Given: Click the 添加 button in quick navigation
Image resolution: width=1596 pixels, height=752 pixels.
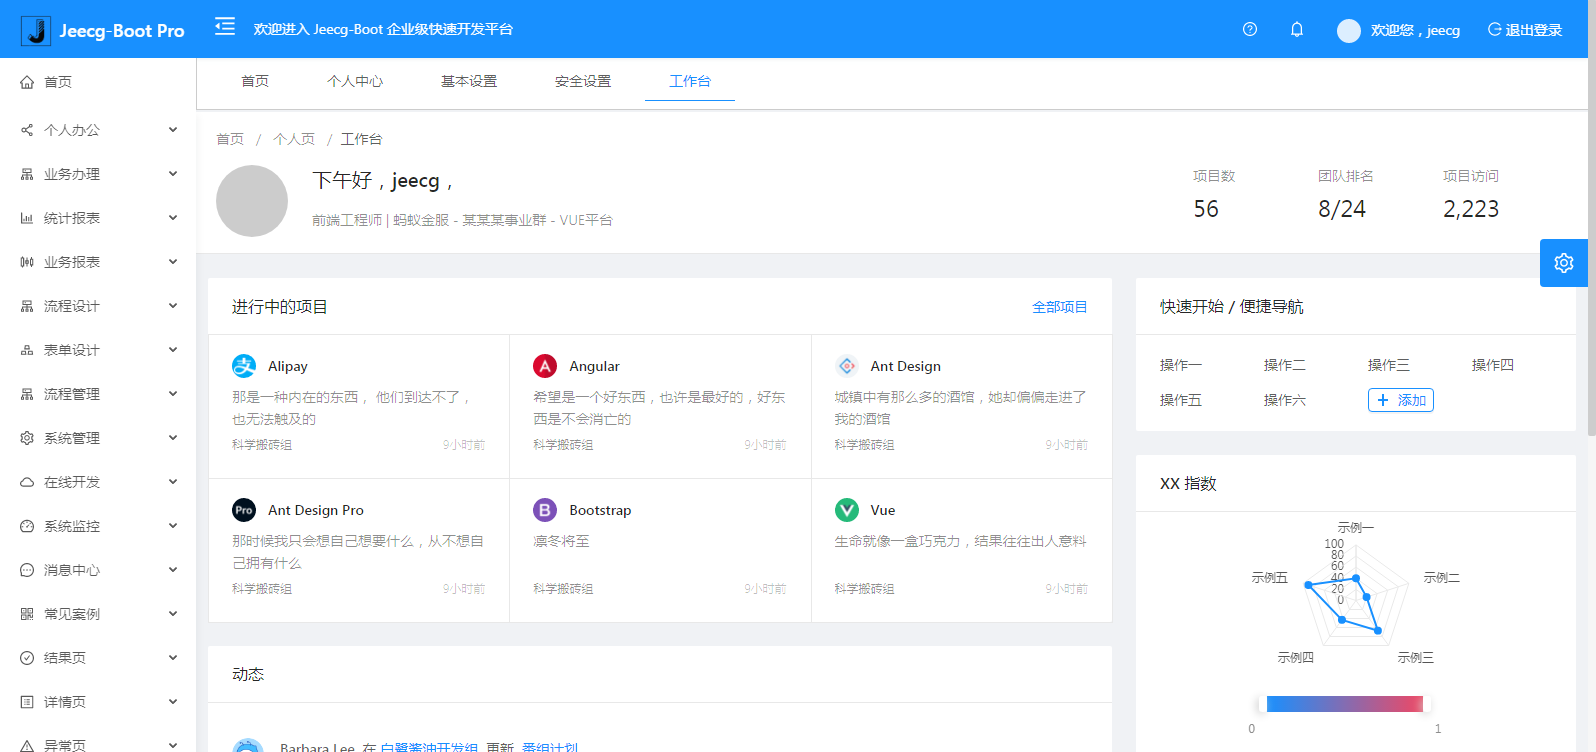Looking at the screenshot, I should (x=1401, y=400).
